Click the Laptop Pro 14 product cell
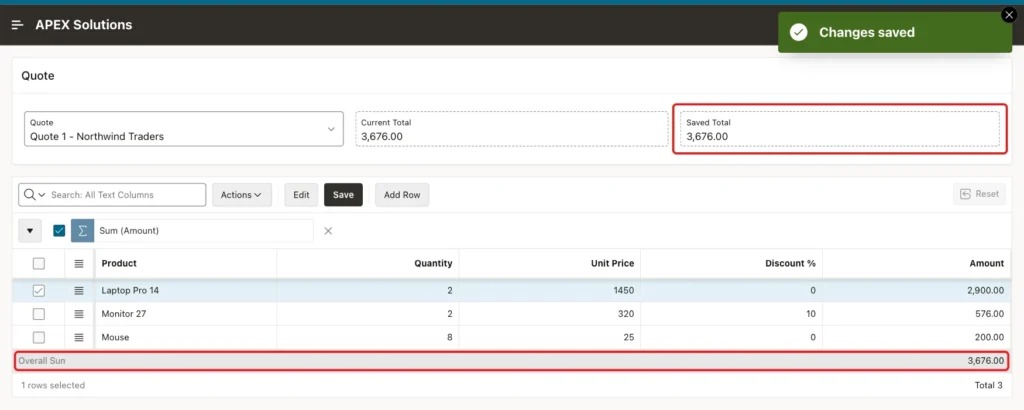 185,291
